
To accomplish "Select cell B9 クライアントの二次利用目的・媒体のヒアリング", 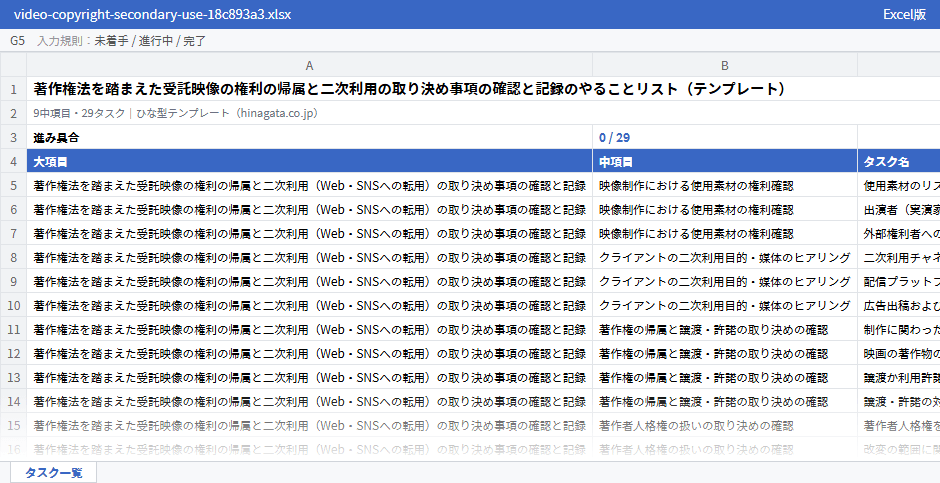I will pos(725,281).
